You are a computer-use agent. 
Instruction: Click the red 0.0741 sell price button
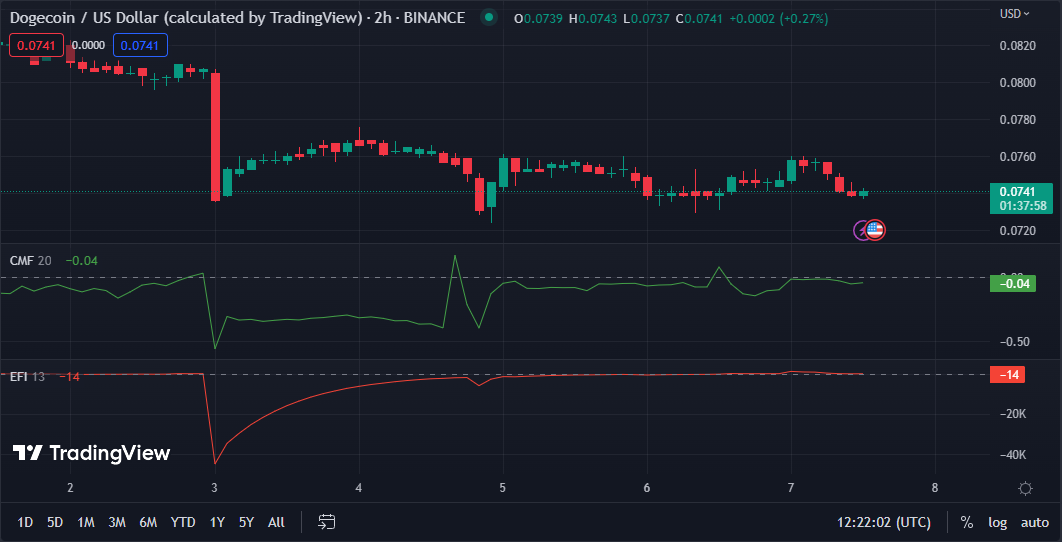click(37, 45)
